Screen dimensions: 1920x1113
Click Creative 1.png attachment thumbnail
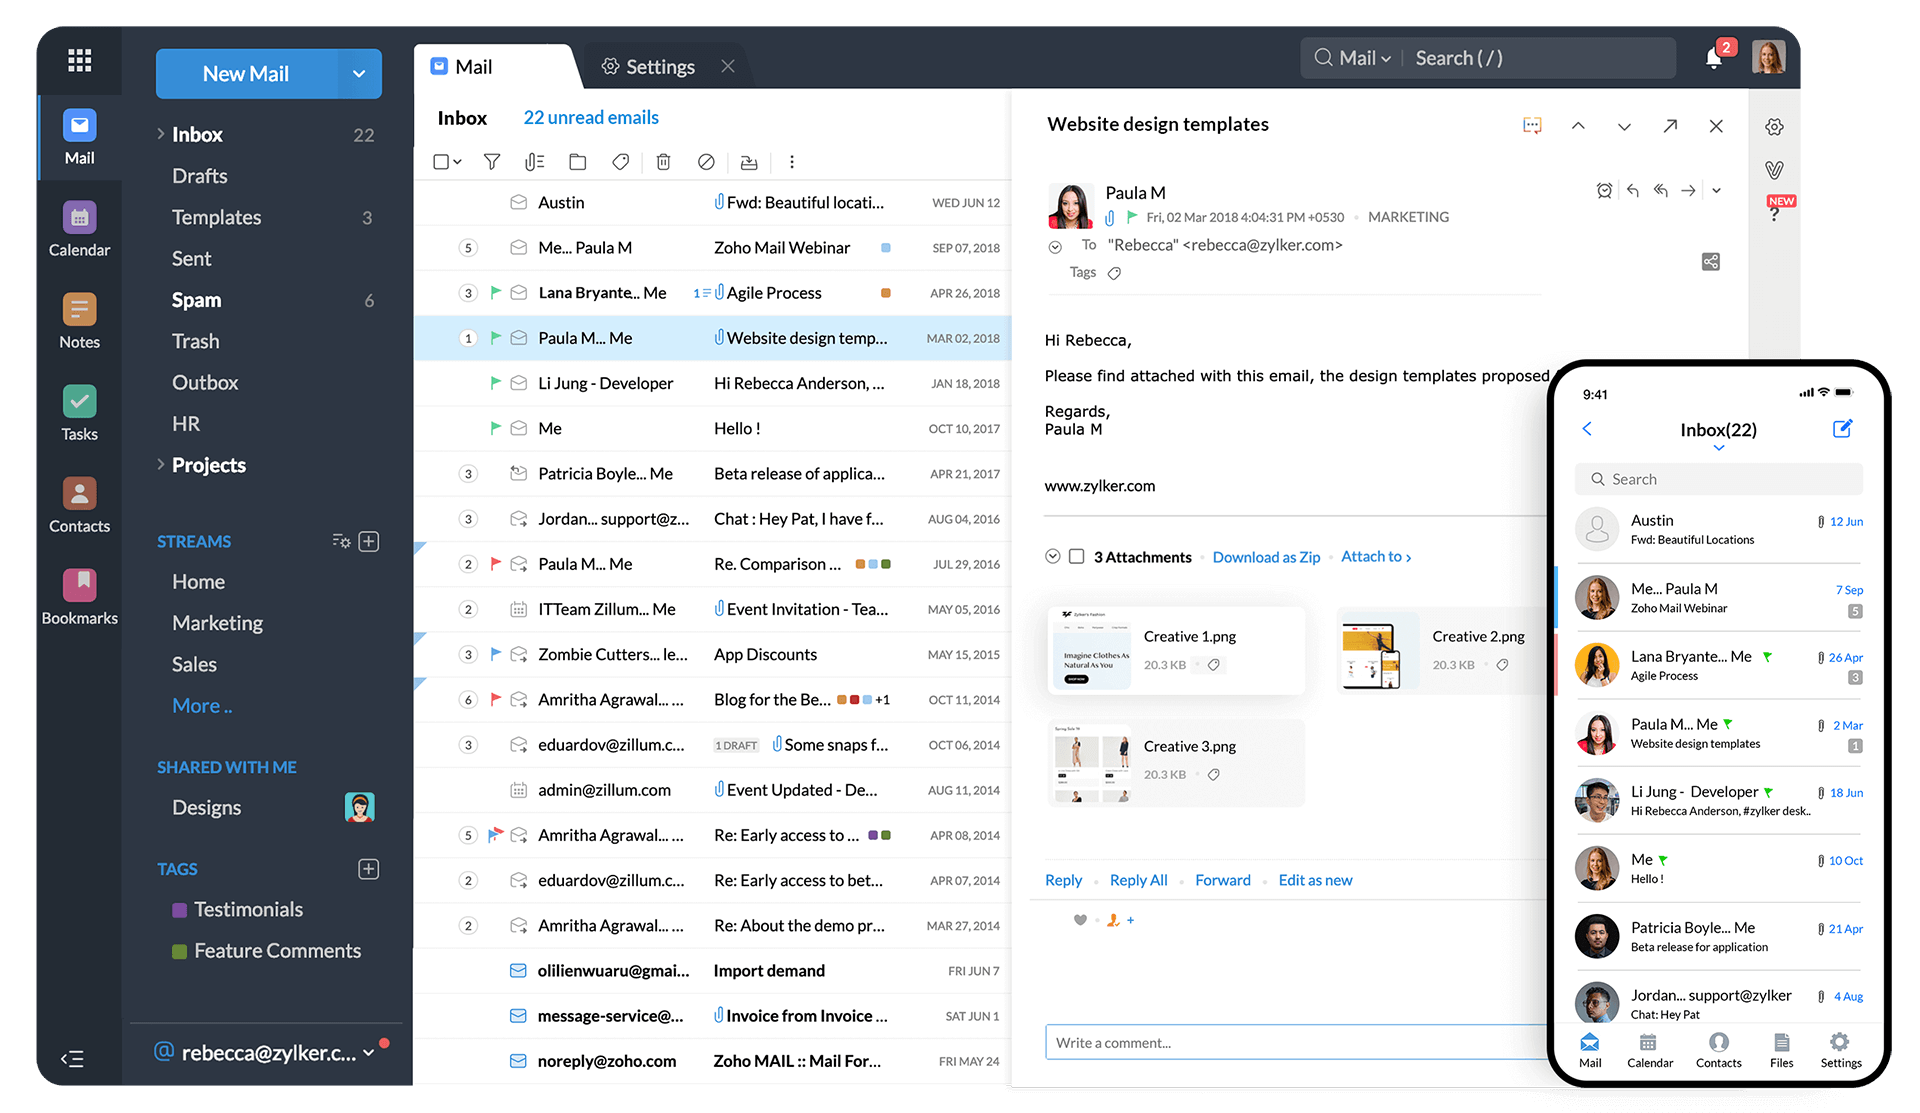[1089, 651]
